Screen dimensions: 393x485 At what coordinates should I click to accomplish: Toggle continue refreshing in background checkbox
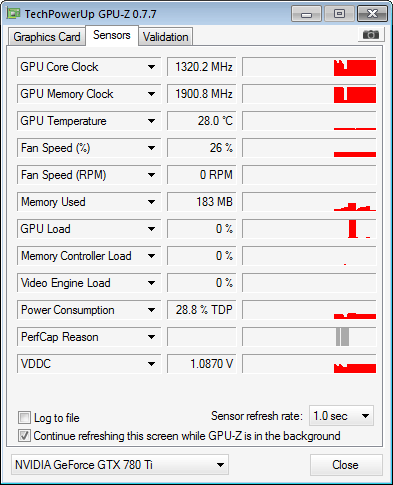[24, 436]
